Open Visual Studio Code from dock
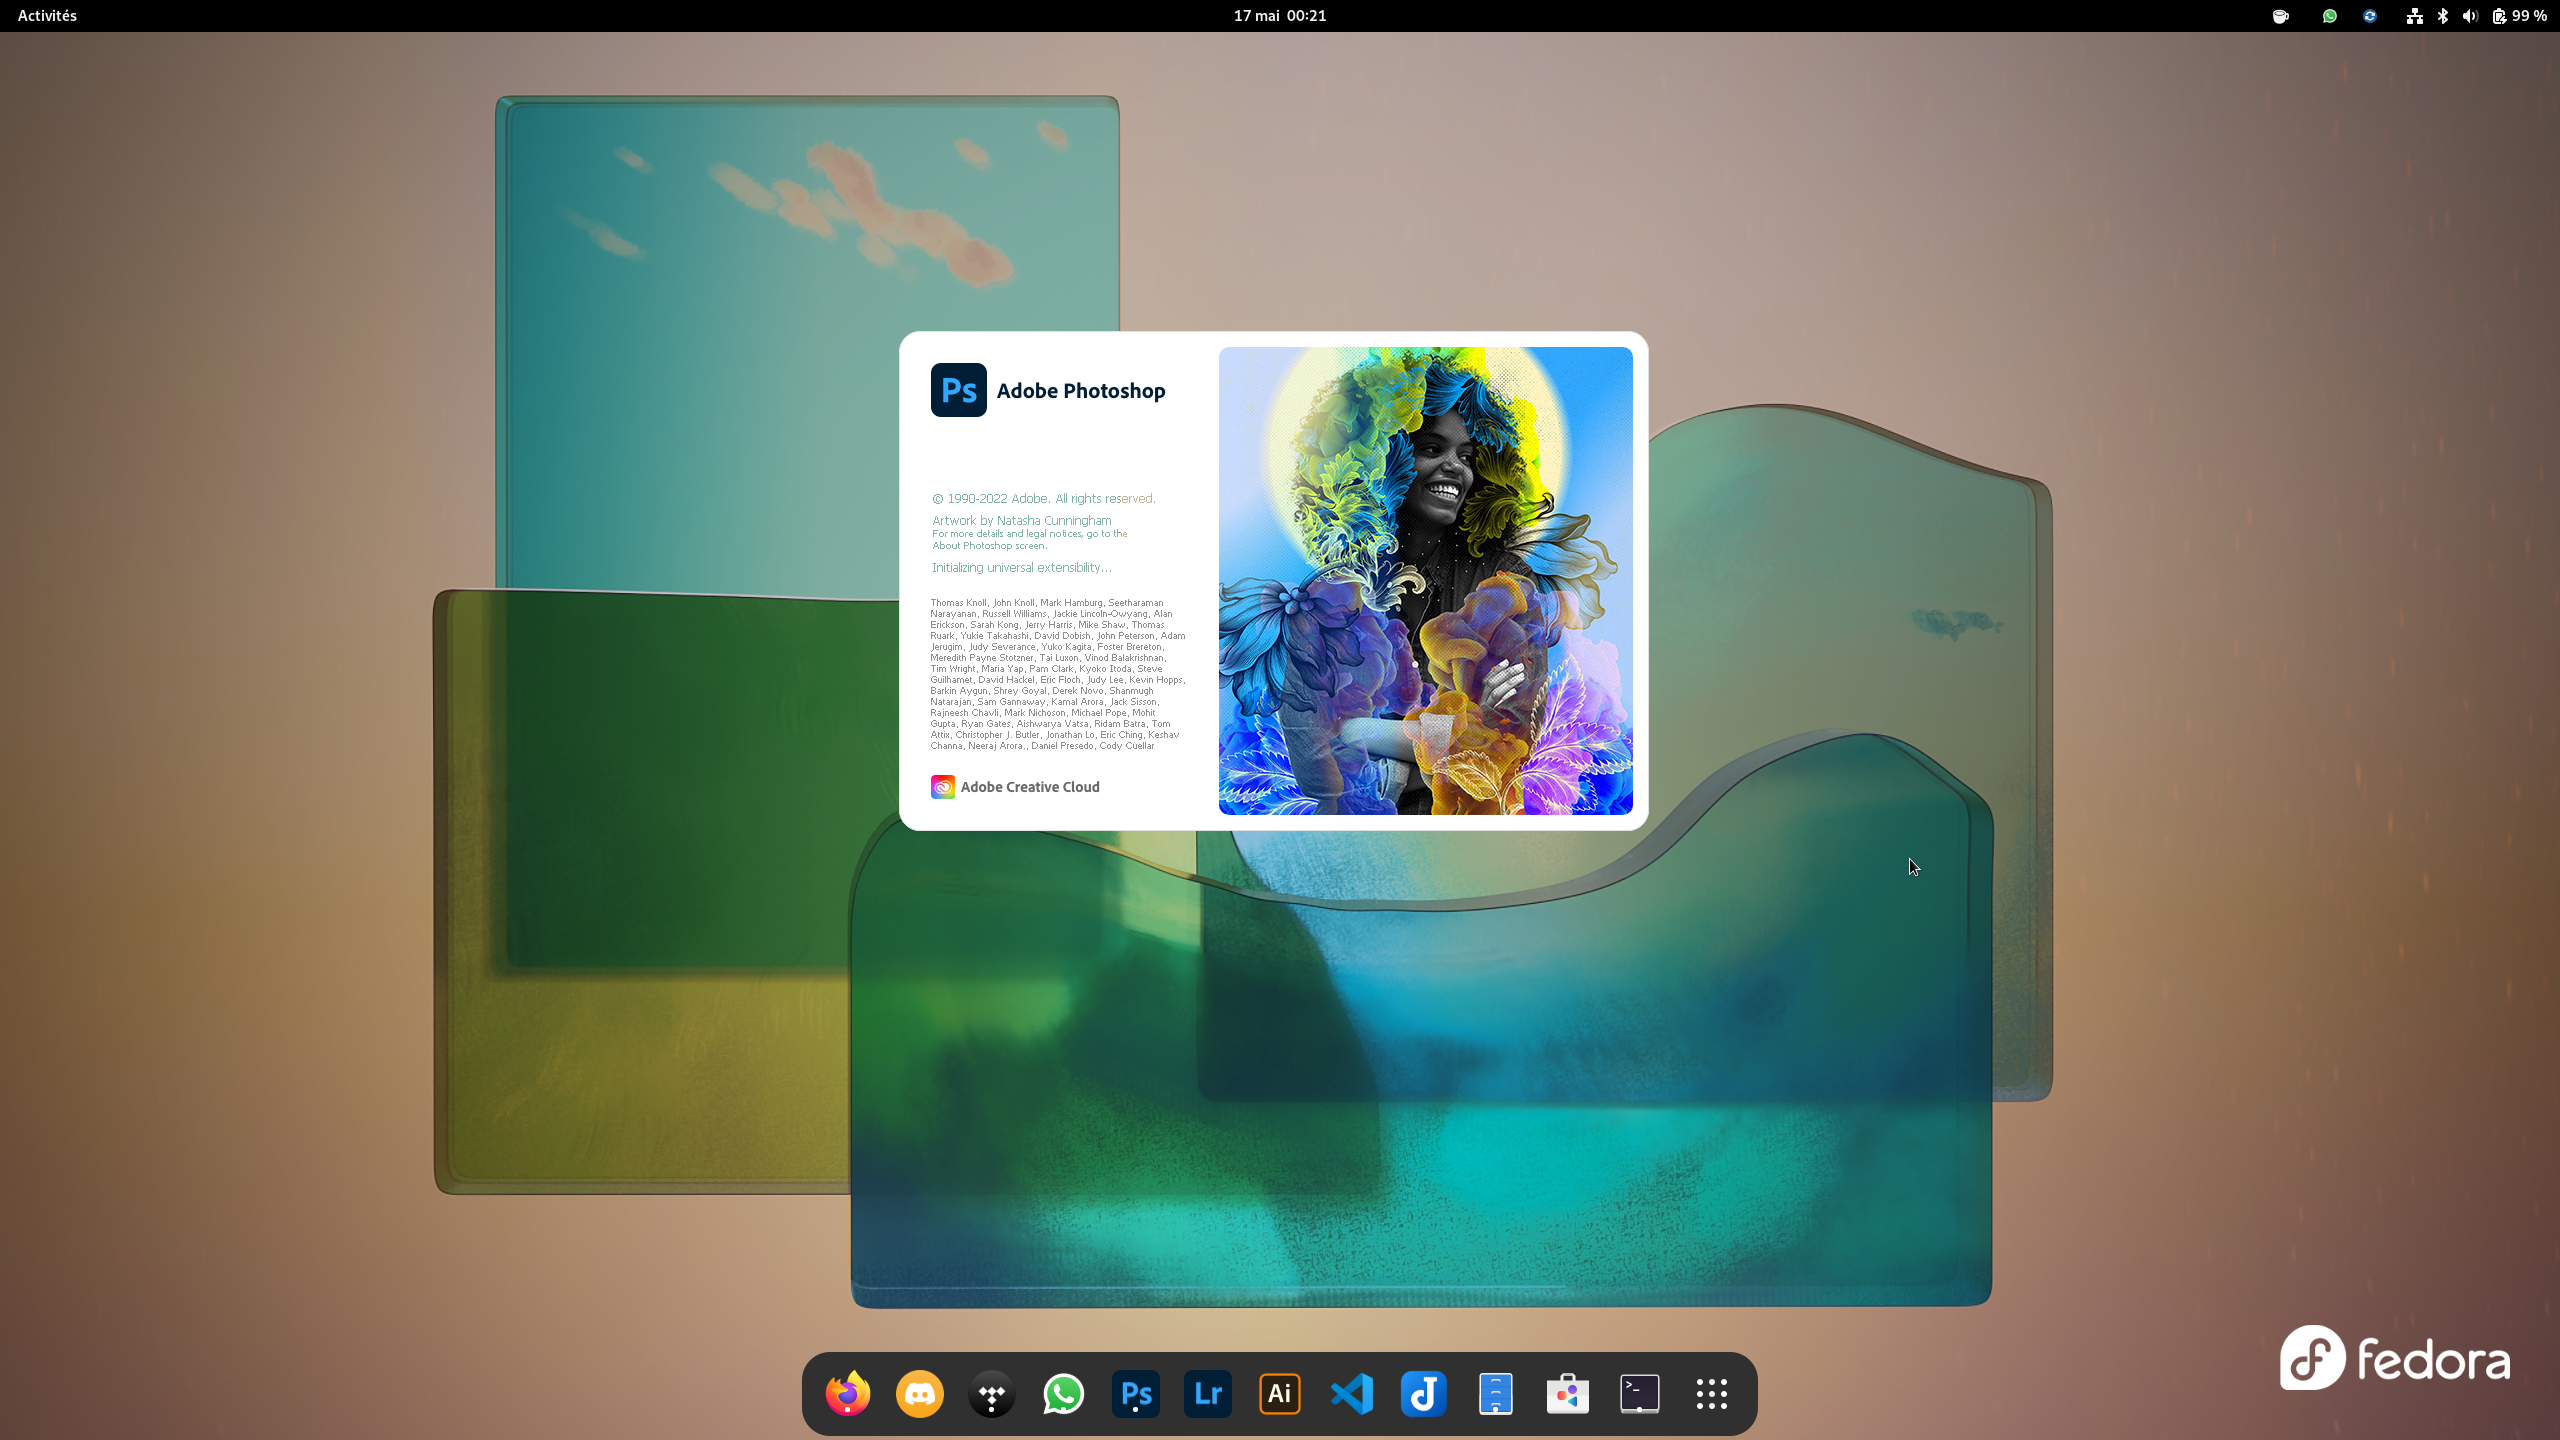 click(x=1352, y=1393)
